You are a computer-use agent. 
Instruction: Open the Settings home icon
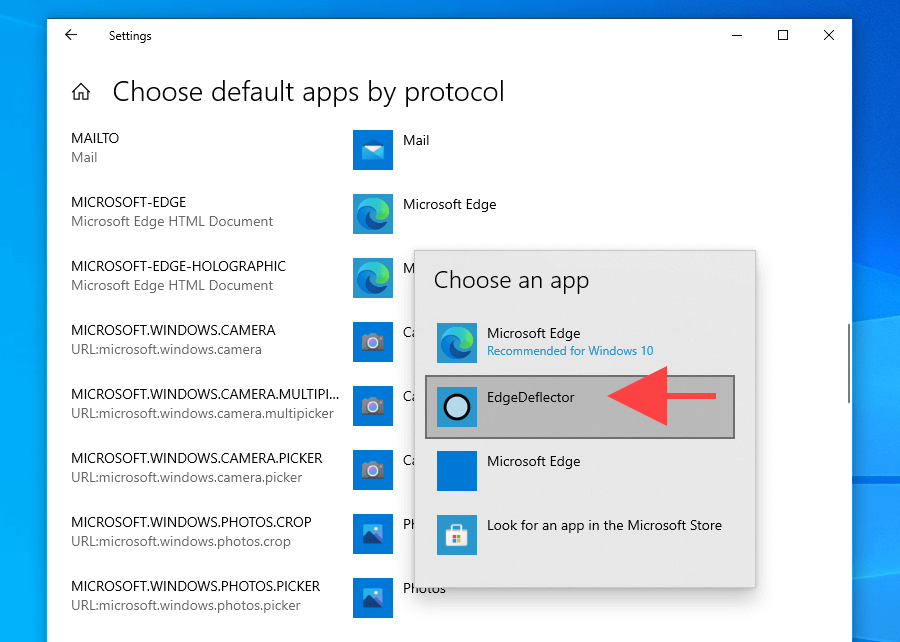point(81,92)
